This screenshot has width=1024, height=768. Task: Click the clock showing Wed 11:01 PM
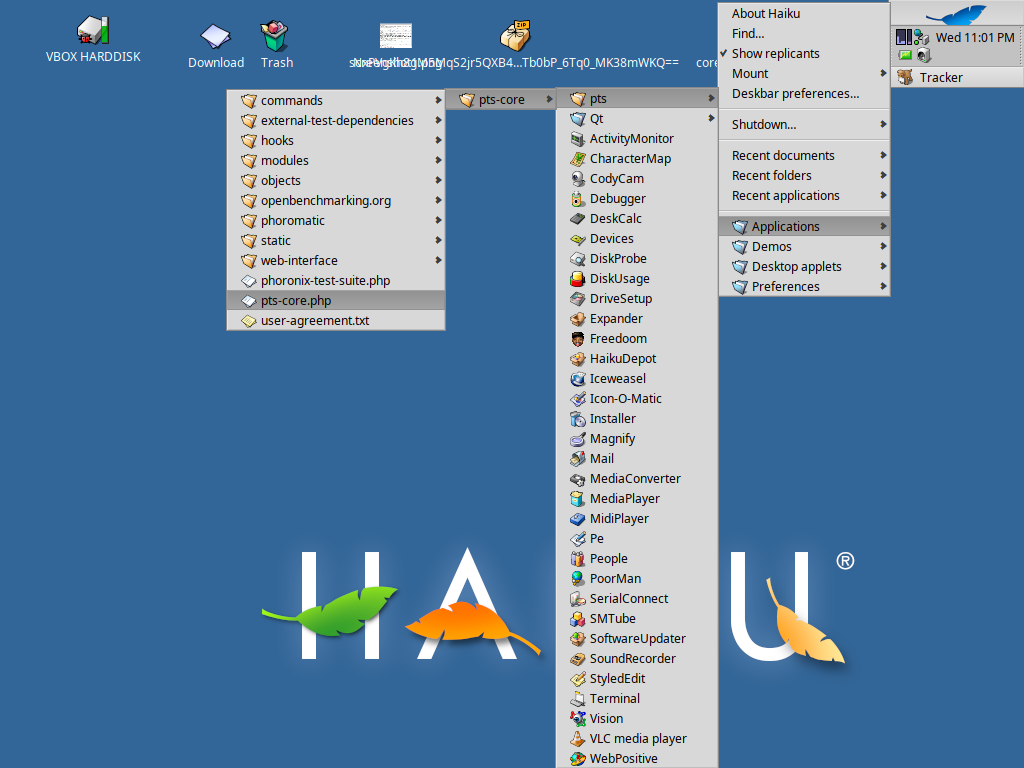click(974, 38)
